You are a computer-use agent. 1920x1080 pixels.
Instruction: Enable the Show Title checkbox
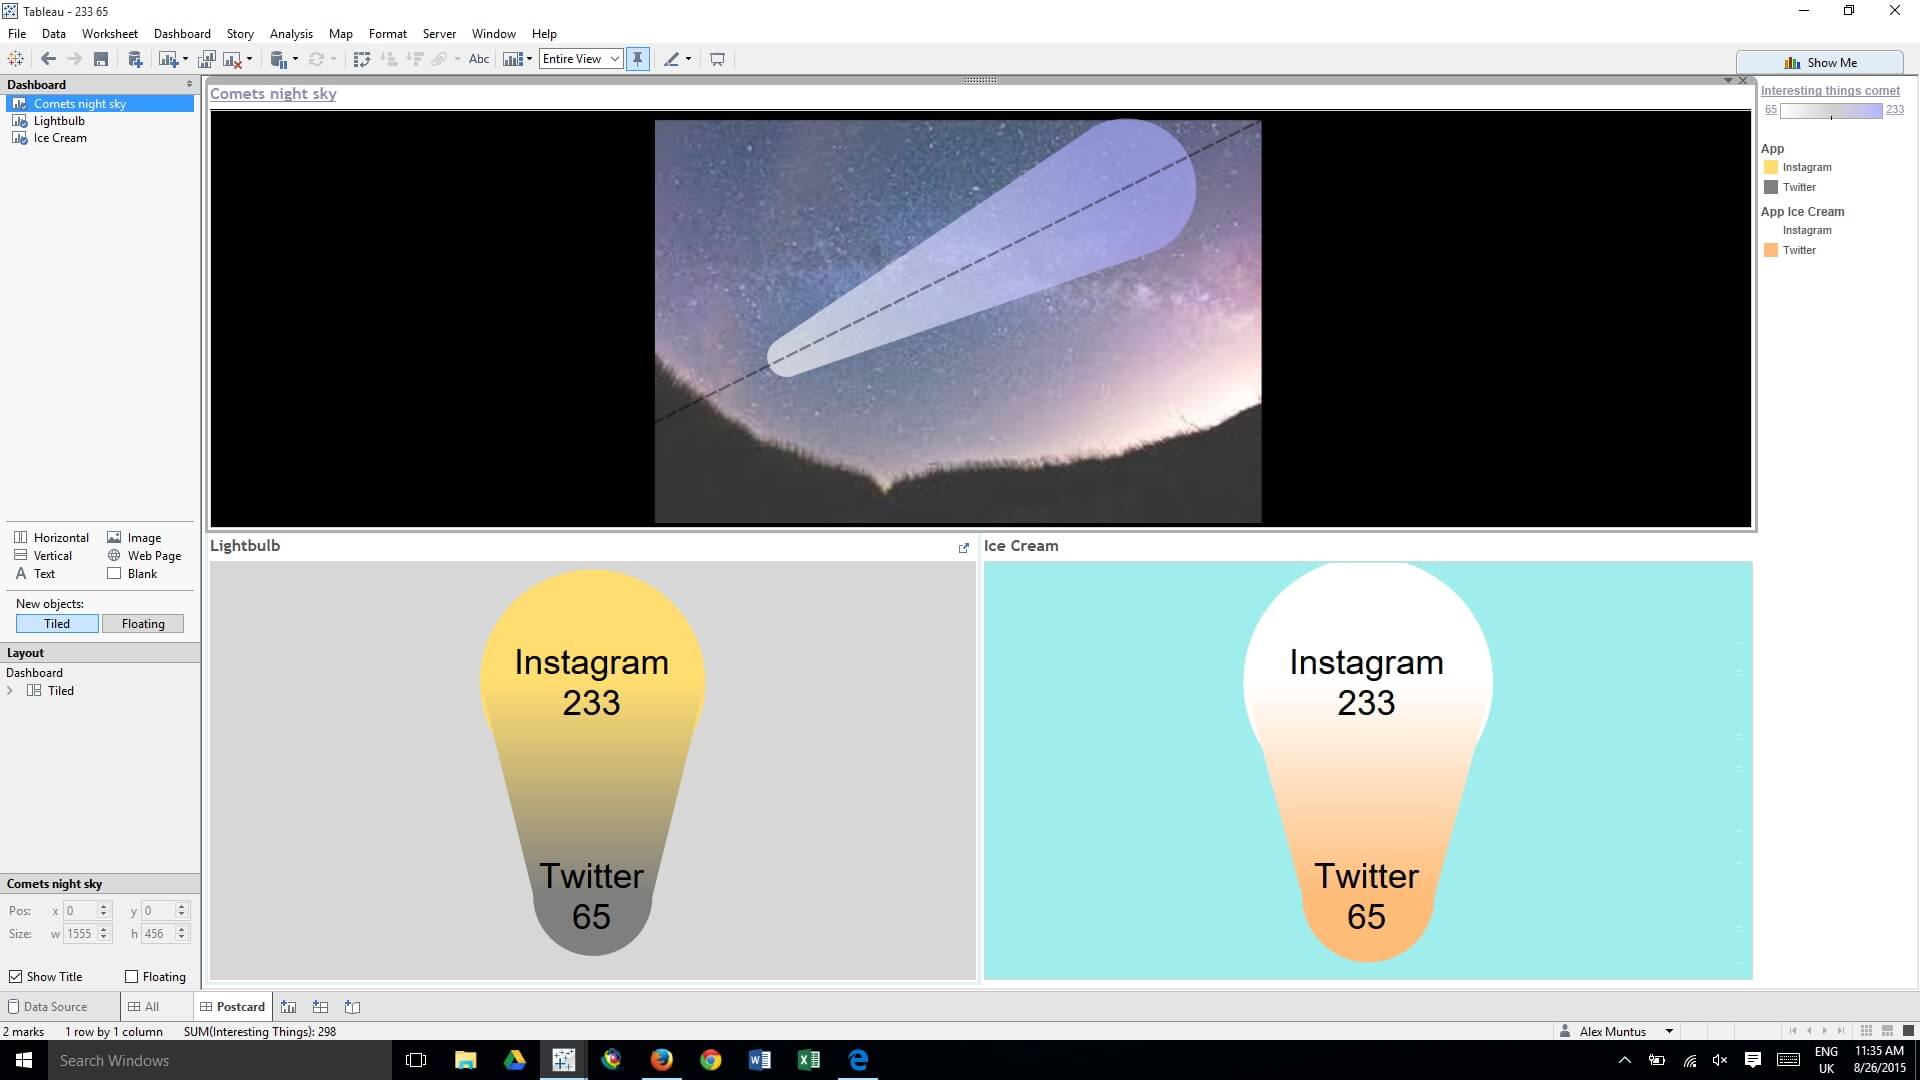click(x=15, y=977)
